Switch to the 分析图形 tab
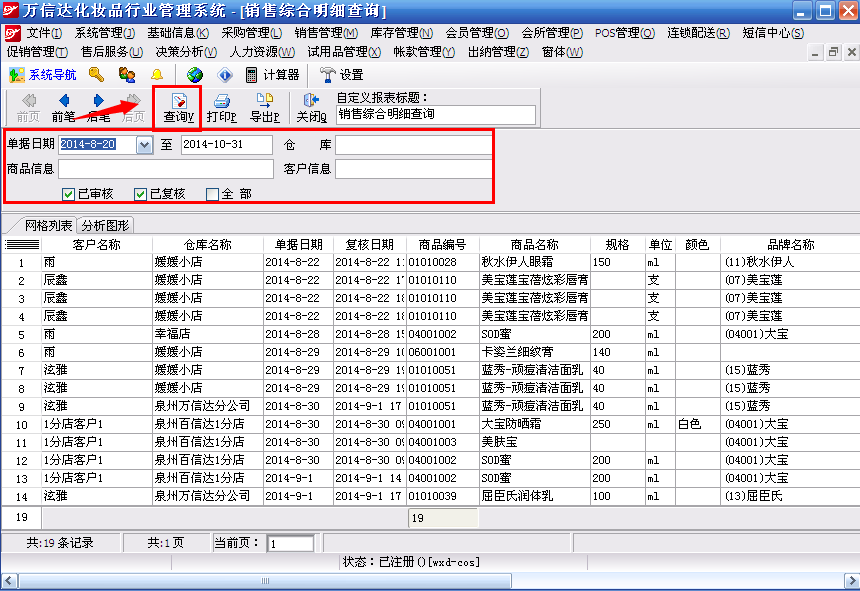Image resolution: width=860 pixels, height=591 pixels. [105, 225]
